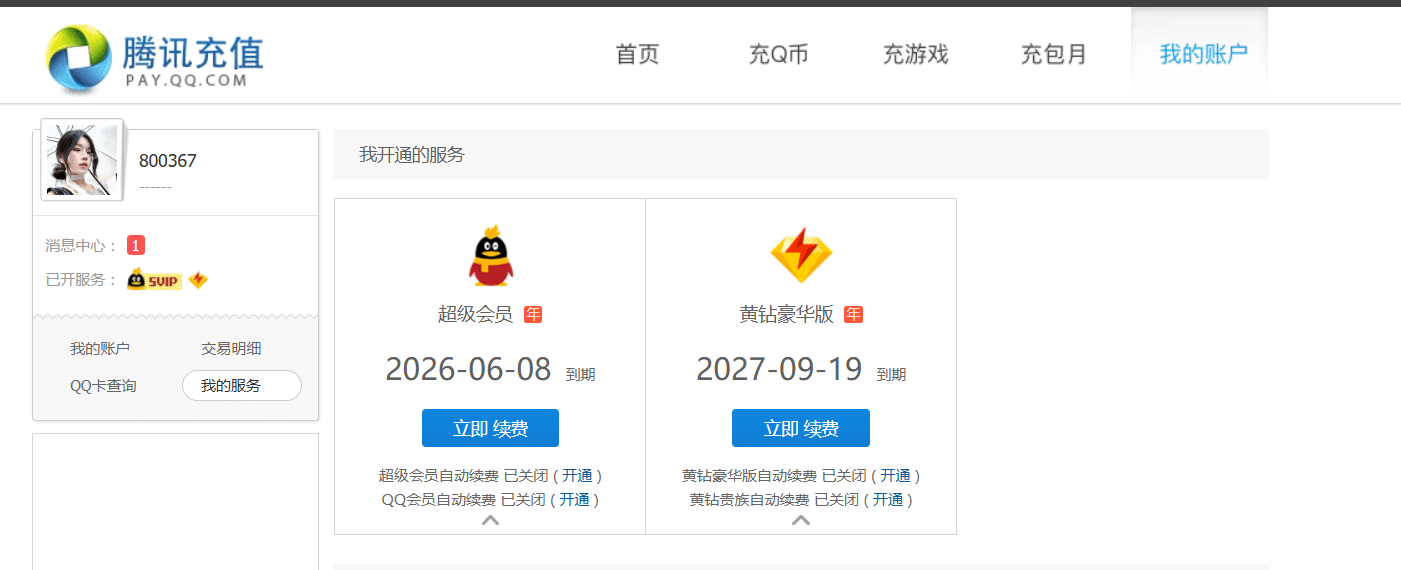This screenshot has height=570, width=1401.
Task: Click the 黄钻豪华版 service title
Action: click(786, 314)
